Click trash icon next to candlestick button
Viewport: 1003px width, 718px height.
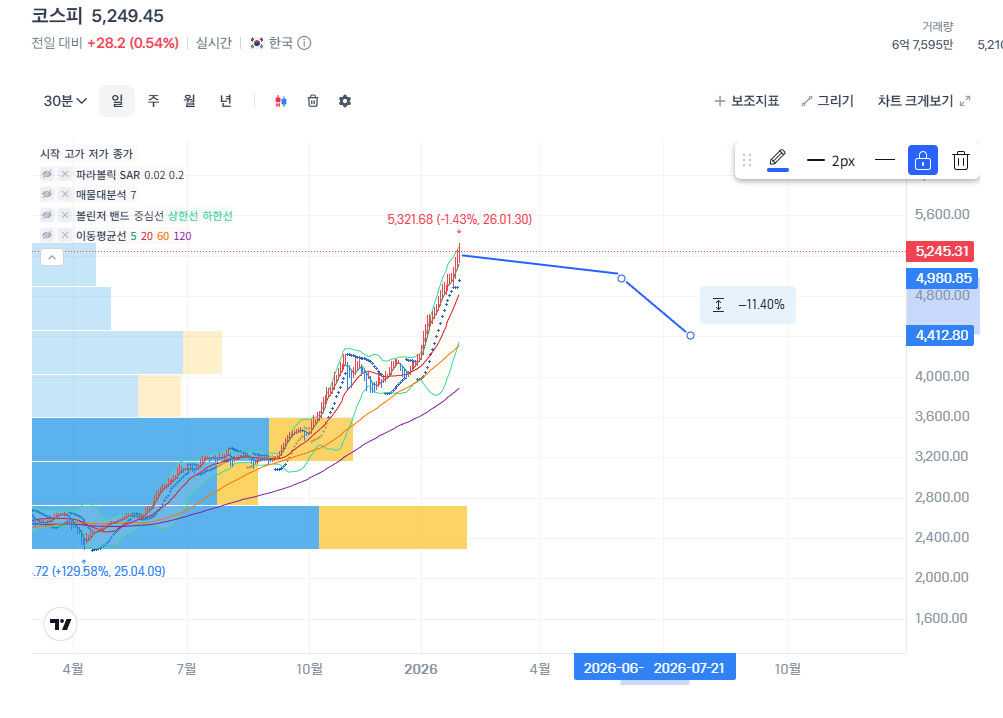pyautogui.click(x=313, y=101)
